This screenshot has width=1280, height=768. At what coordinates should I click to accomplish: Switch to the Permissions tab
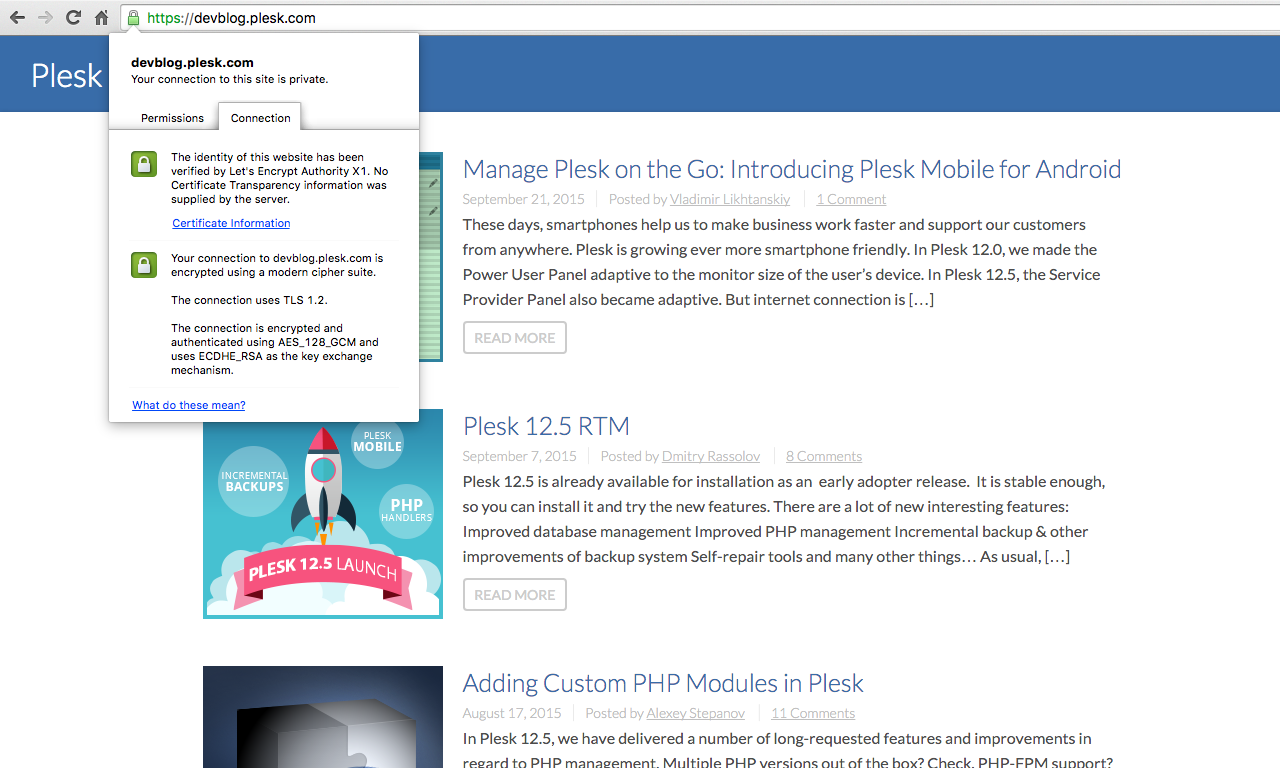[x=172, y=118]
